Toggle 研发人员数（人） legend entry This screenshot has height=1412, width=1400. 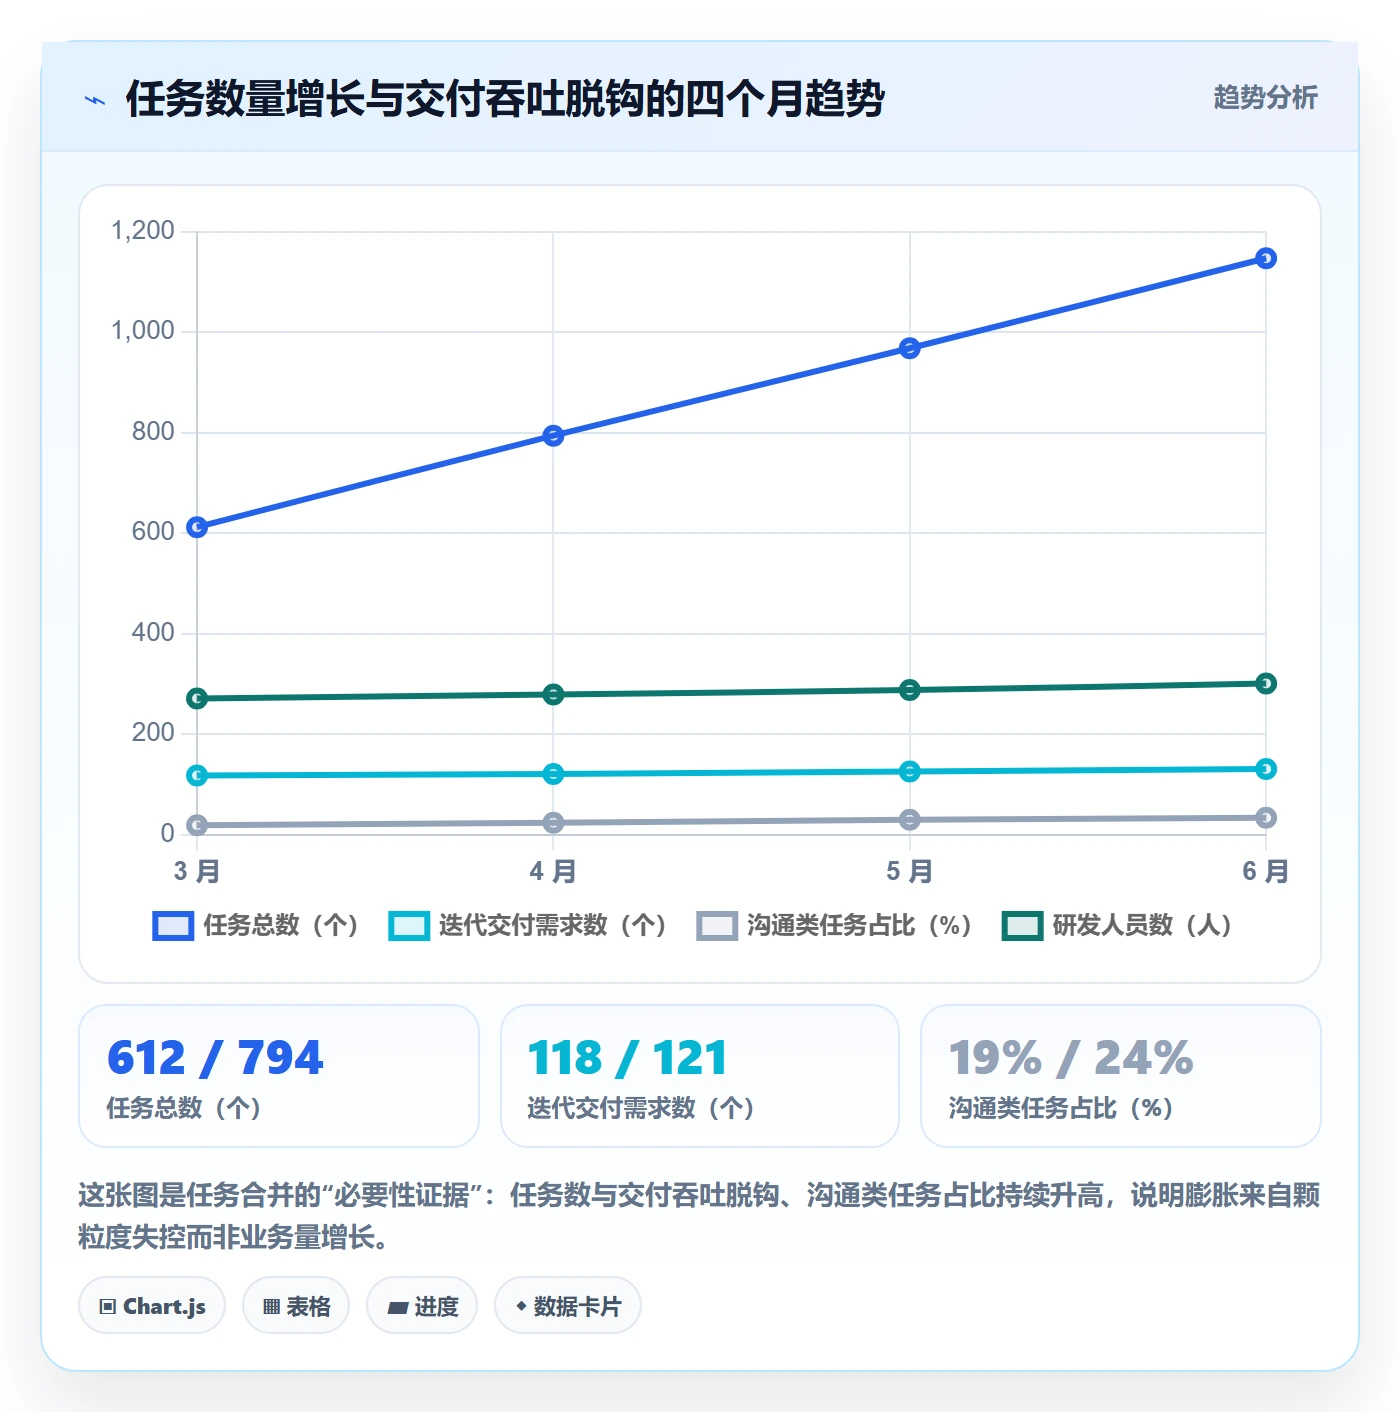1118,926
